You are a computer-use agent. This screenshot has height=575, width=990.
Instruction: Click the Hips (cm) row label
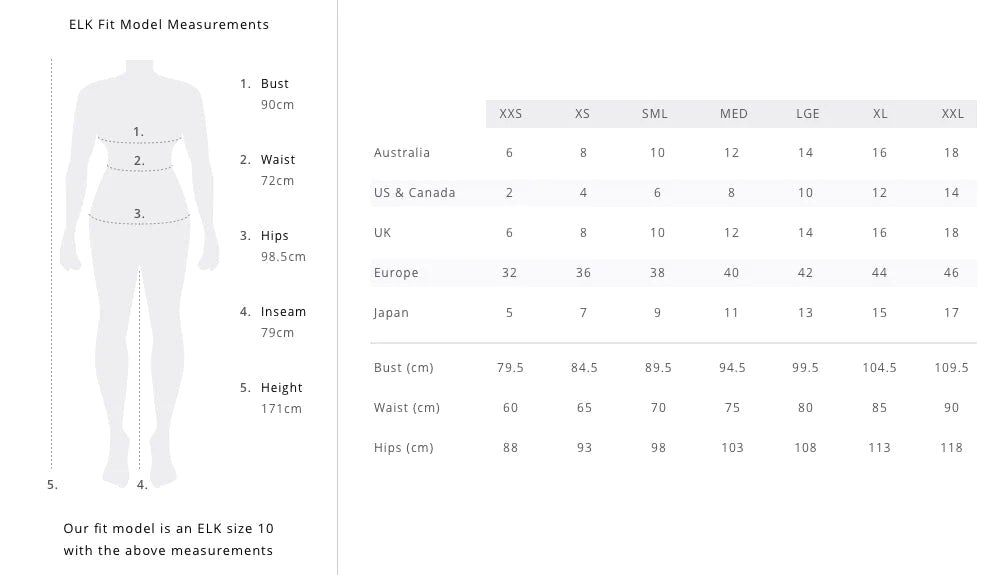[x=403, y=448]
